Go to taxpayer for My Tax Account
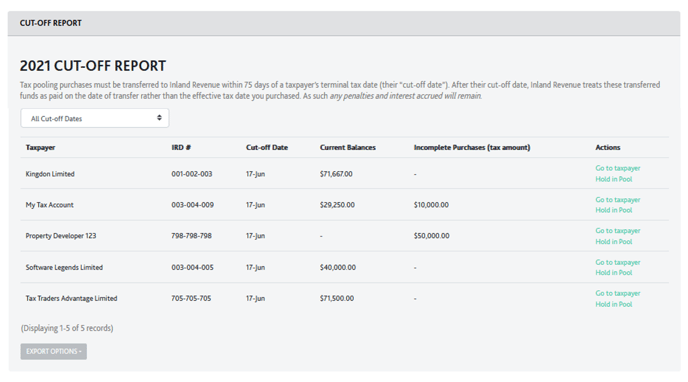 tap(617, 200)
